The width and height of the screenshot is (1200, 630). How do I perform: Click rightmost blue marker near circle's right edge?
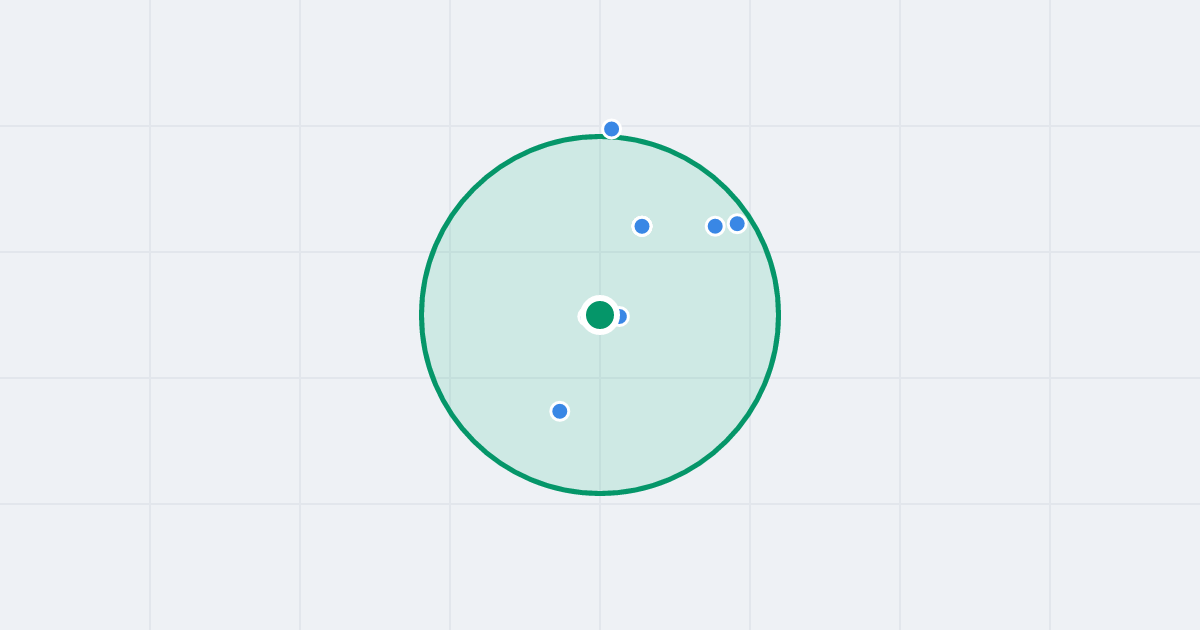(x=737, y=224)
